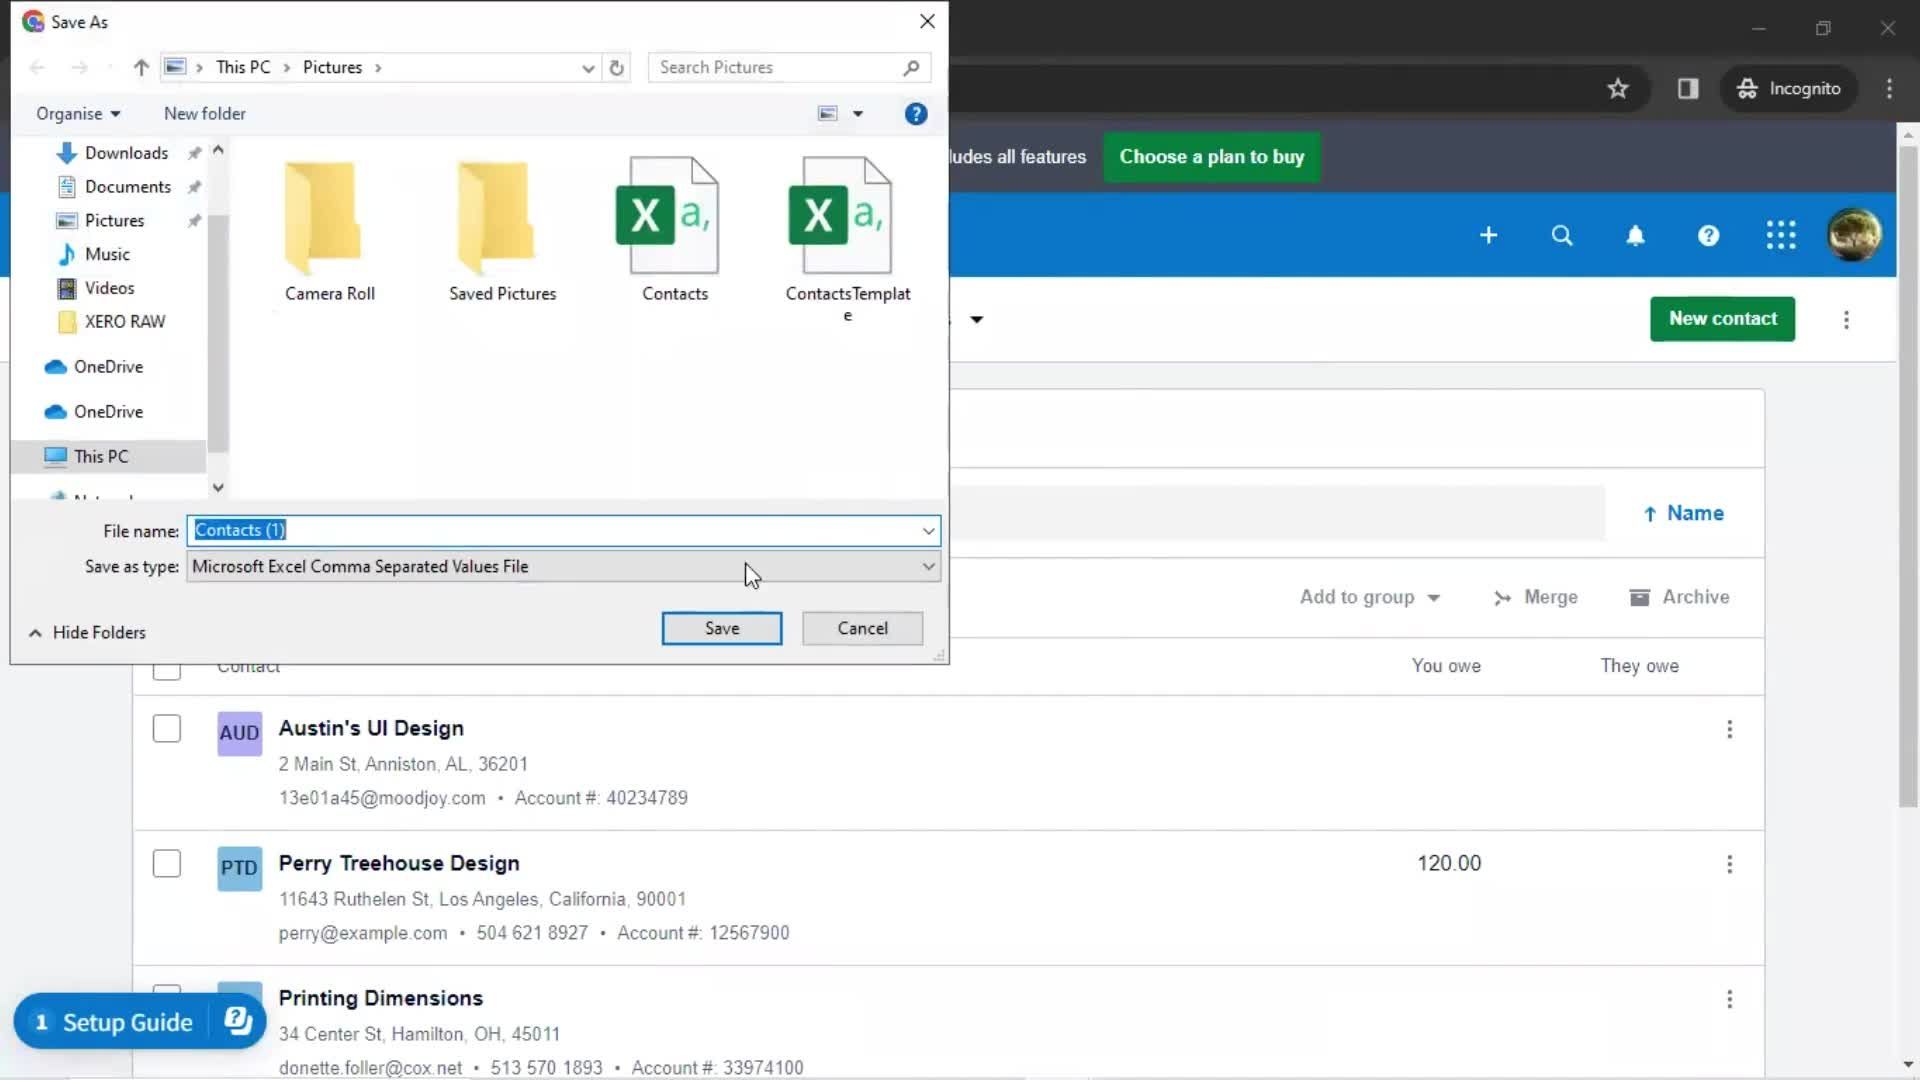This screenshot has height=1080, width=1920.
Task: Click the Incognito indicator
Action: coord(1788,88)
